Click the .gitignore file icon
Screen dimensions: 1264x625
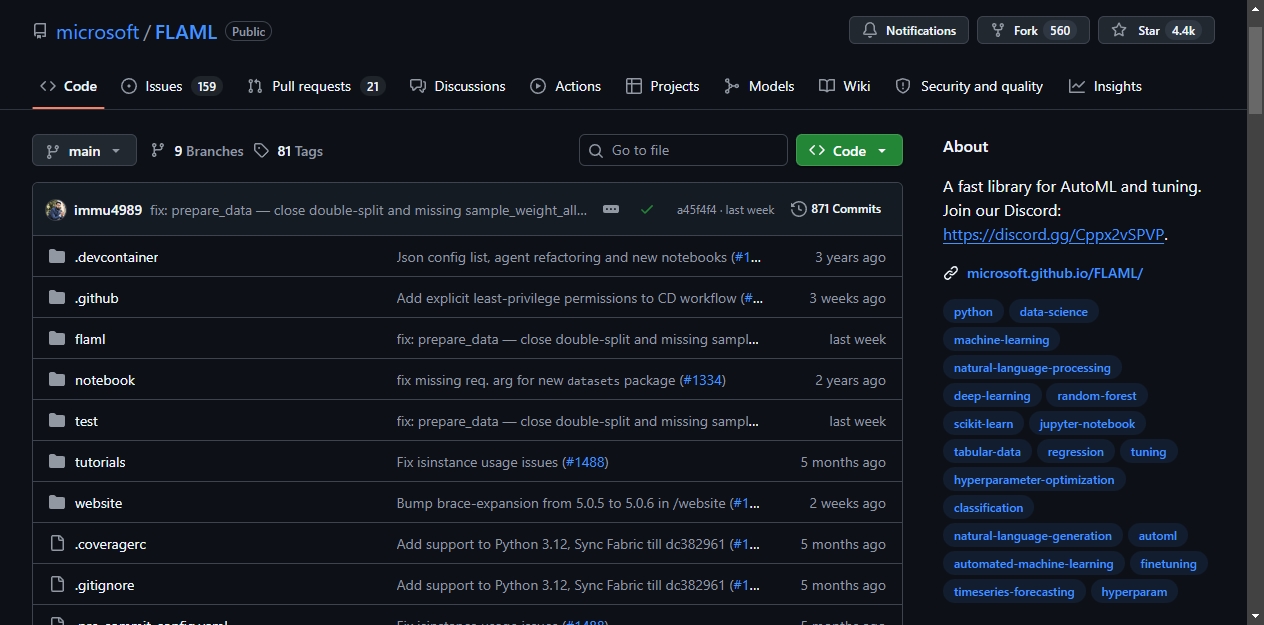(x=57, y=585)
